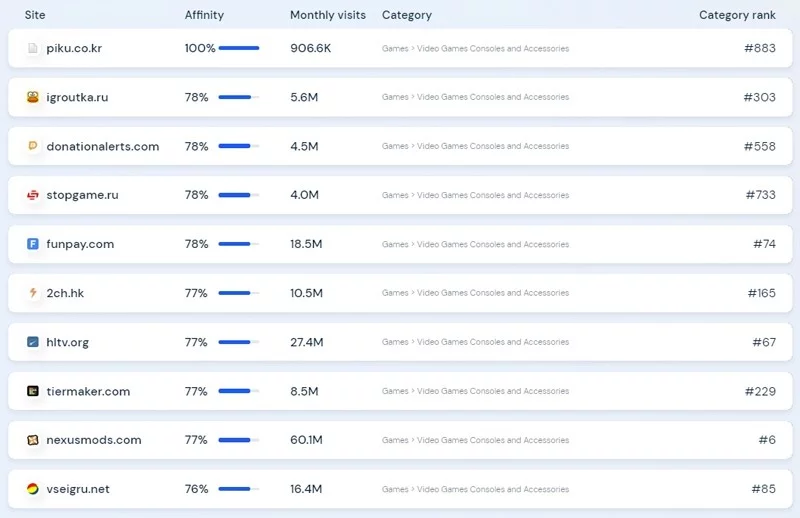Screen dimensions: 800x518
Task: Select the 4.0M monthly visits value
Action: [304, 195]
